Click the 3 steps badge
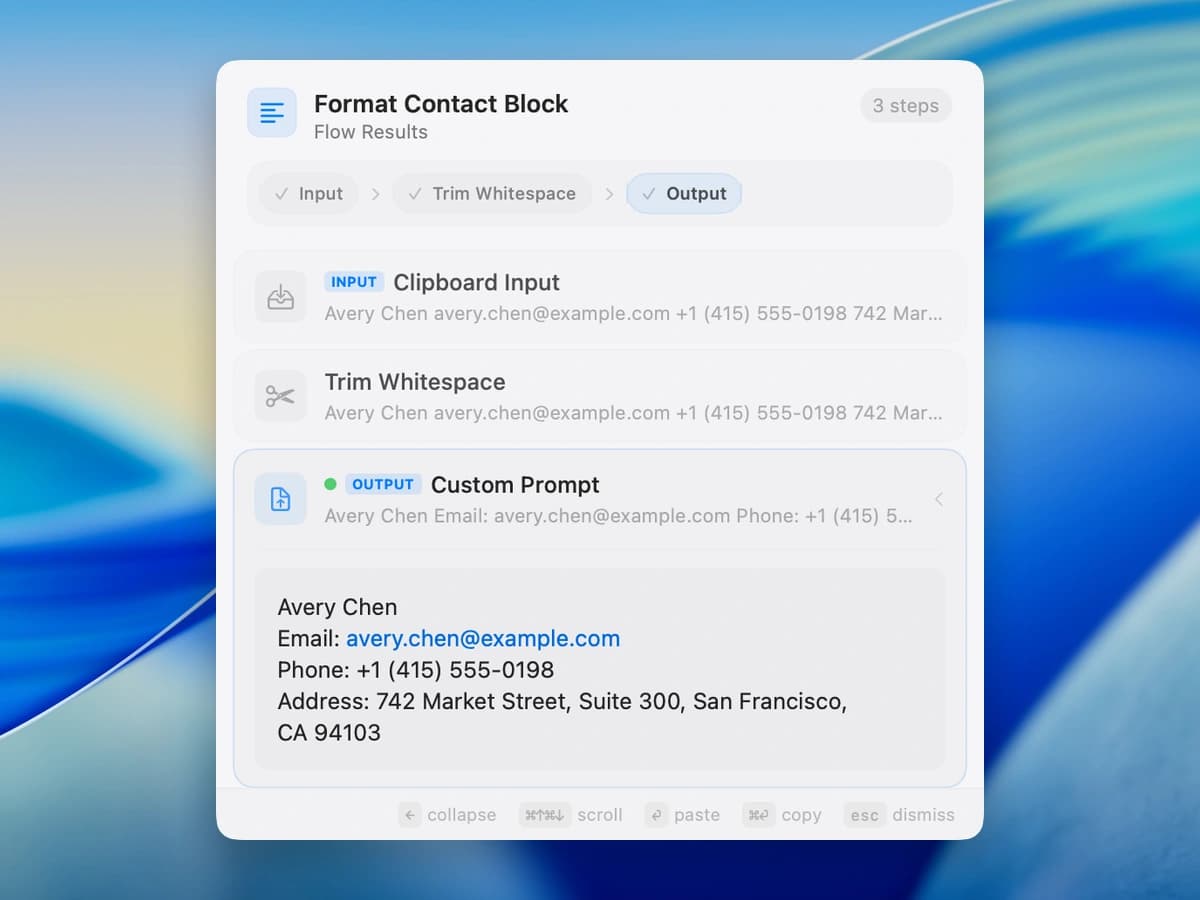 click(906, 106)
